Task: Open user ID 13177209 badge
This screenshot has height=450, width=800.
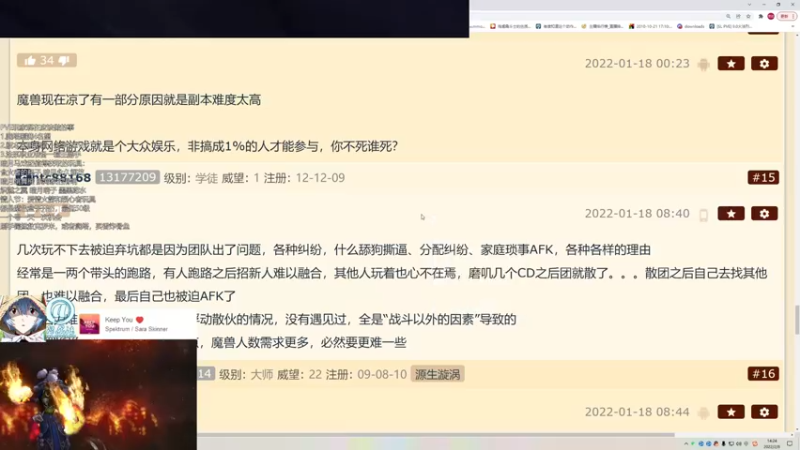Action: point(128,177)
